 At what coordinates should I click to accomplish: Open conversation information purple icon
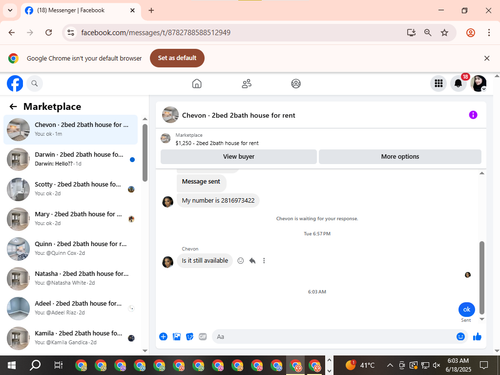point(473,115)
